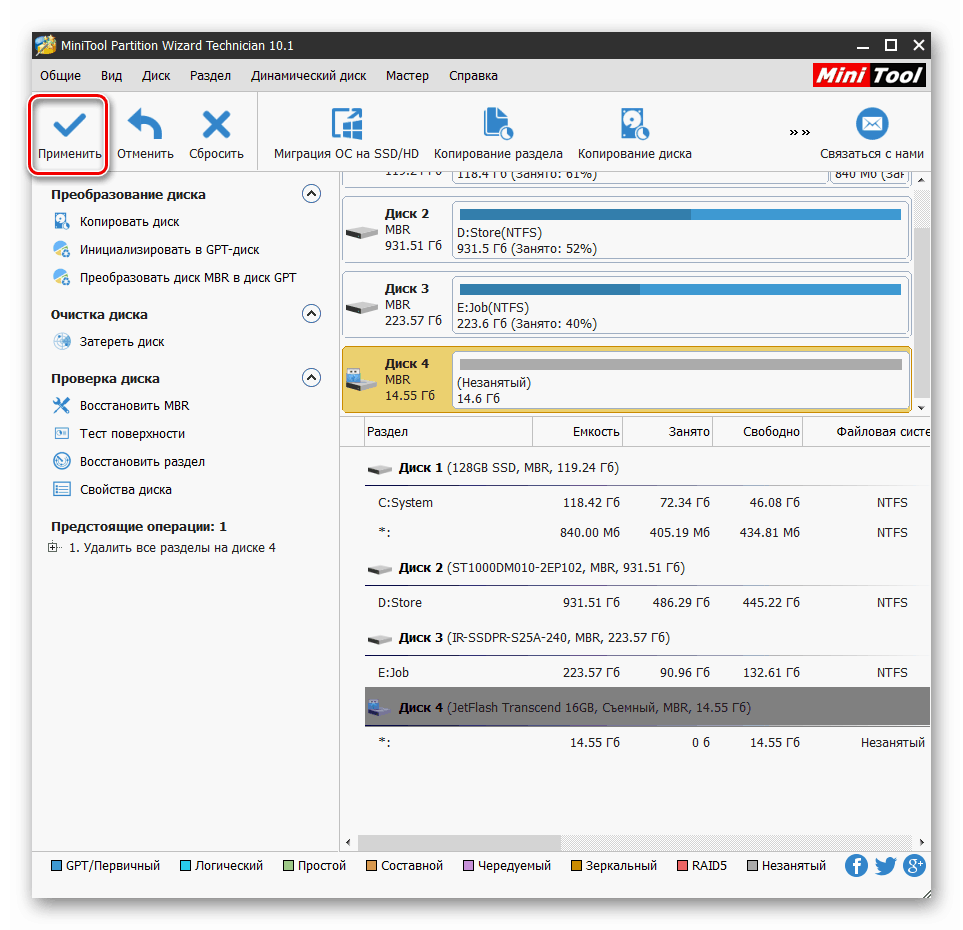Select Диск 4 JetFlash Transcend row
Image resolution: width=963 pixels, height=930 pixels.
pyautogui.click(x=647, y=707)
